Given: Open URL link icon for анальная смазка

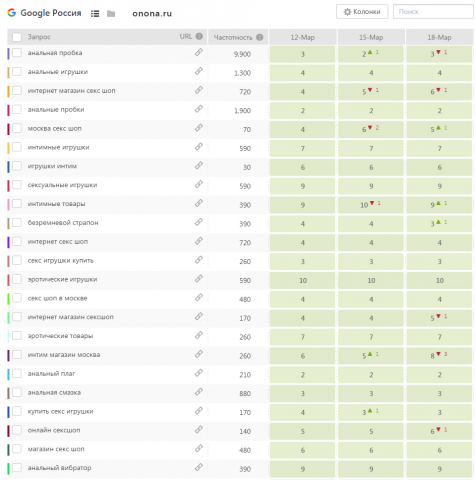Looking at the screenshot, I should (199, 392).
